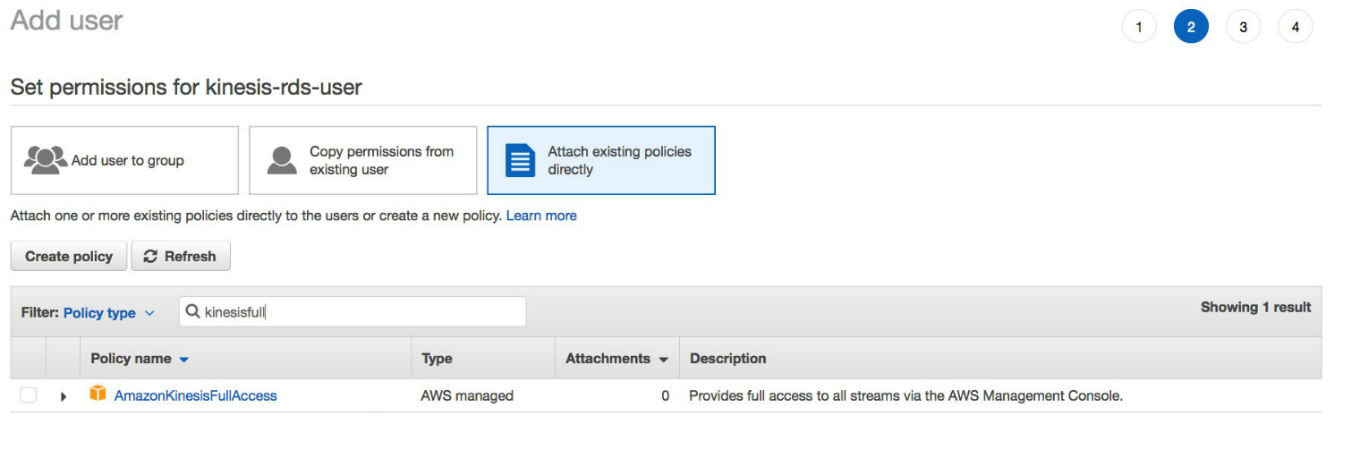Screen dimensions: 1360x475
Task: Select Attach existing policies directly
Action: click(601, 160)
